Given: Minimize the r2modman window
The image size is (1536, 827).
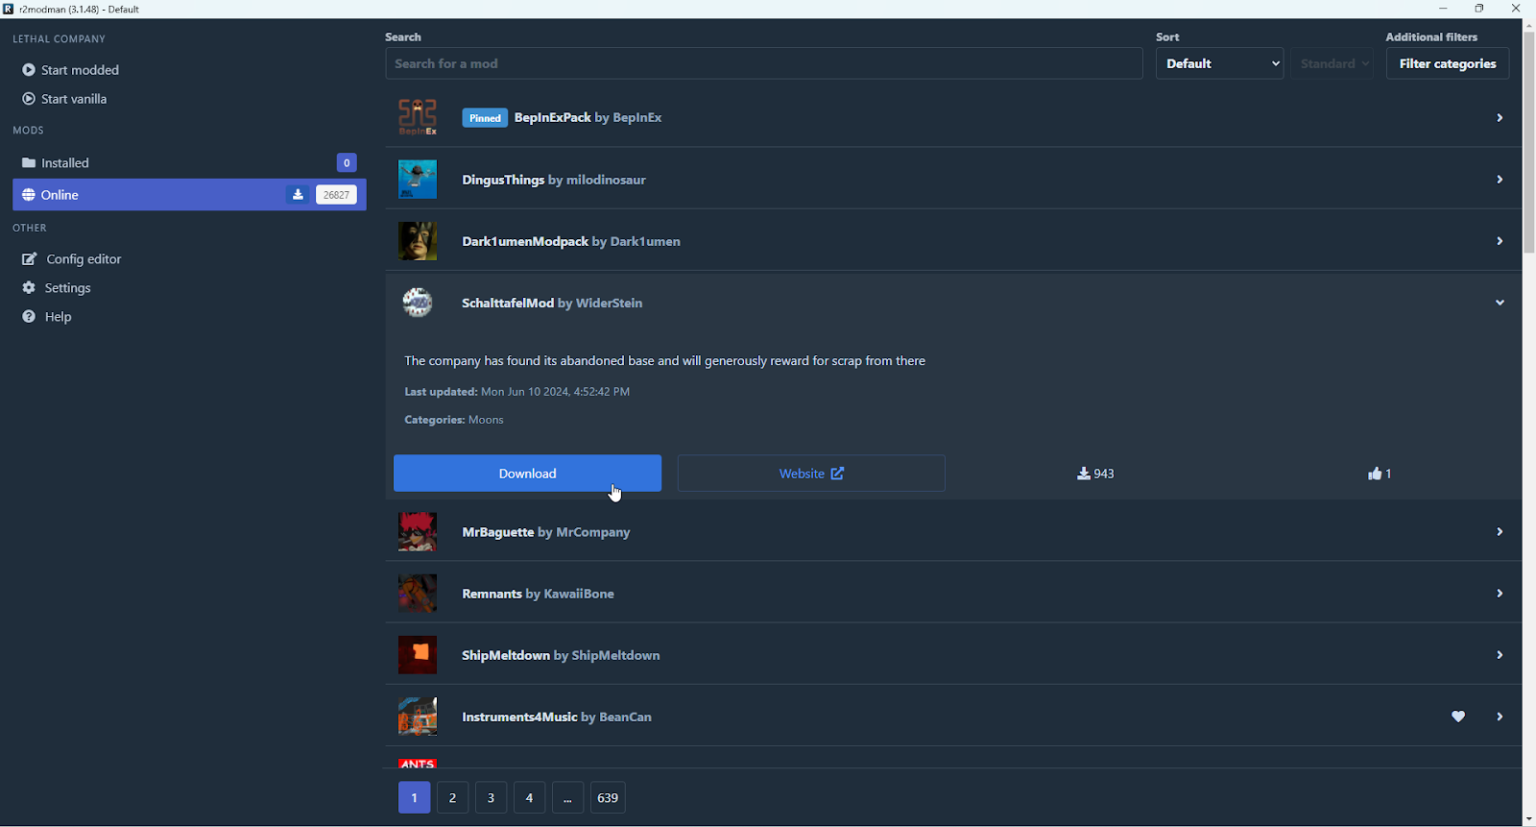Looking at the screenshot, I should coord(1443,9).
